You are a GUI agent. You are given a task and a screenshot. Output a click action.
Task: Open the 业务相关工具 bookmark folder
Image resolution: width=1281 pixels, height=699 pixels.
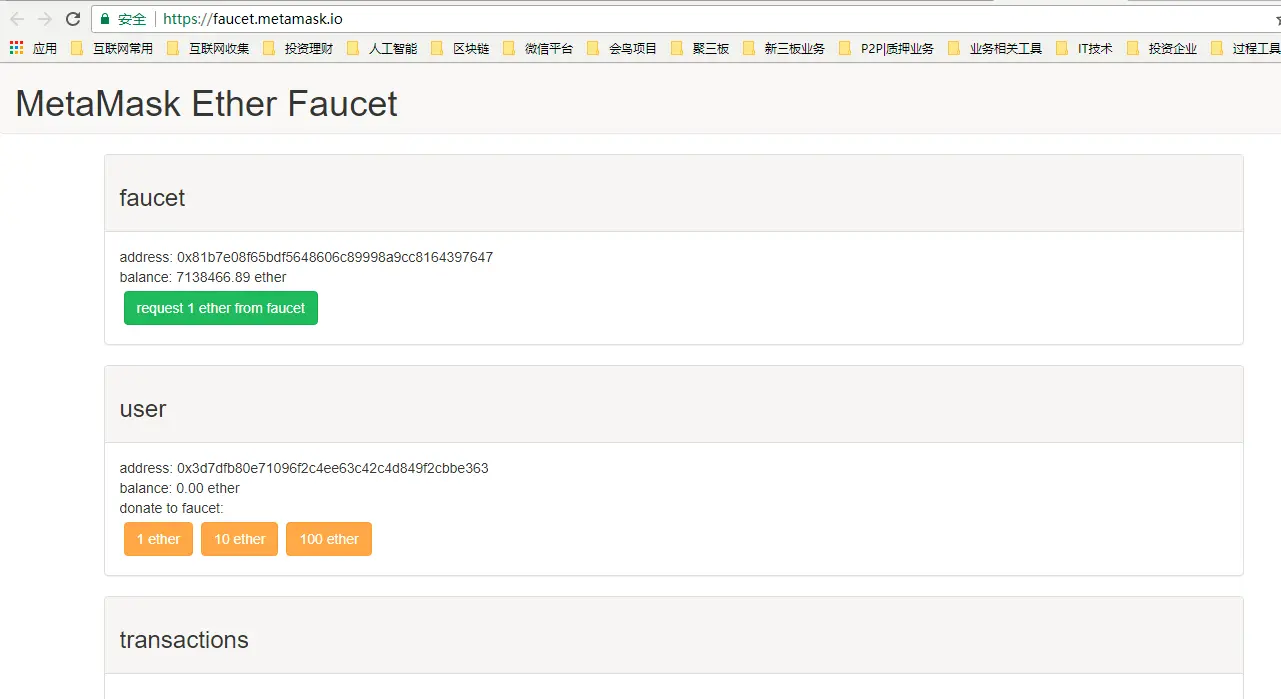[x=995, y=48]
